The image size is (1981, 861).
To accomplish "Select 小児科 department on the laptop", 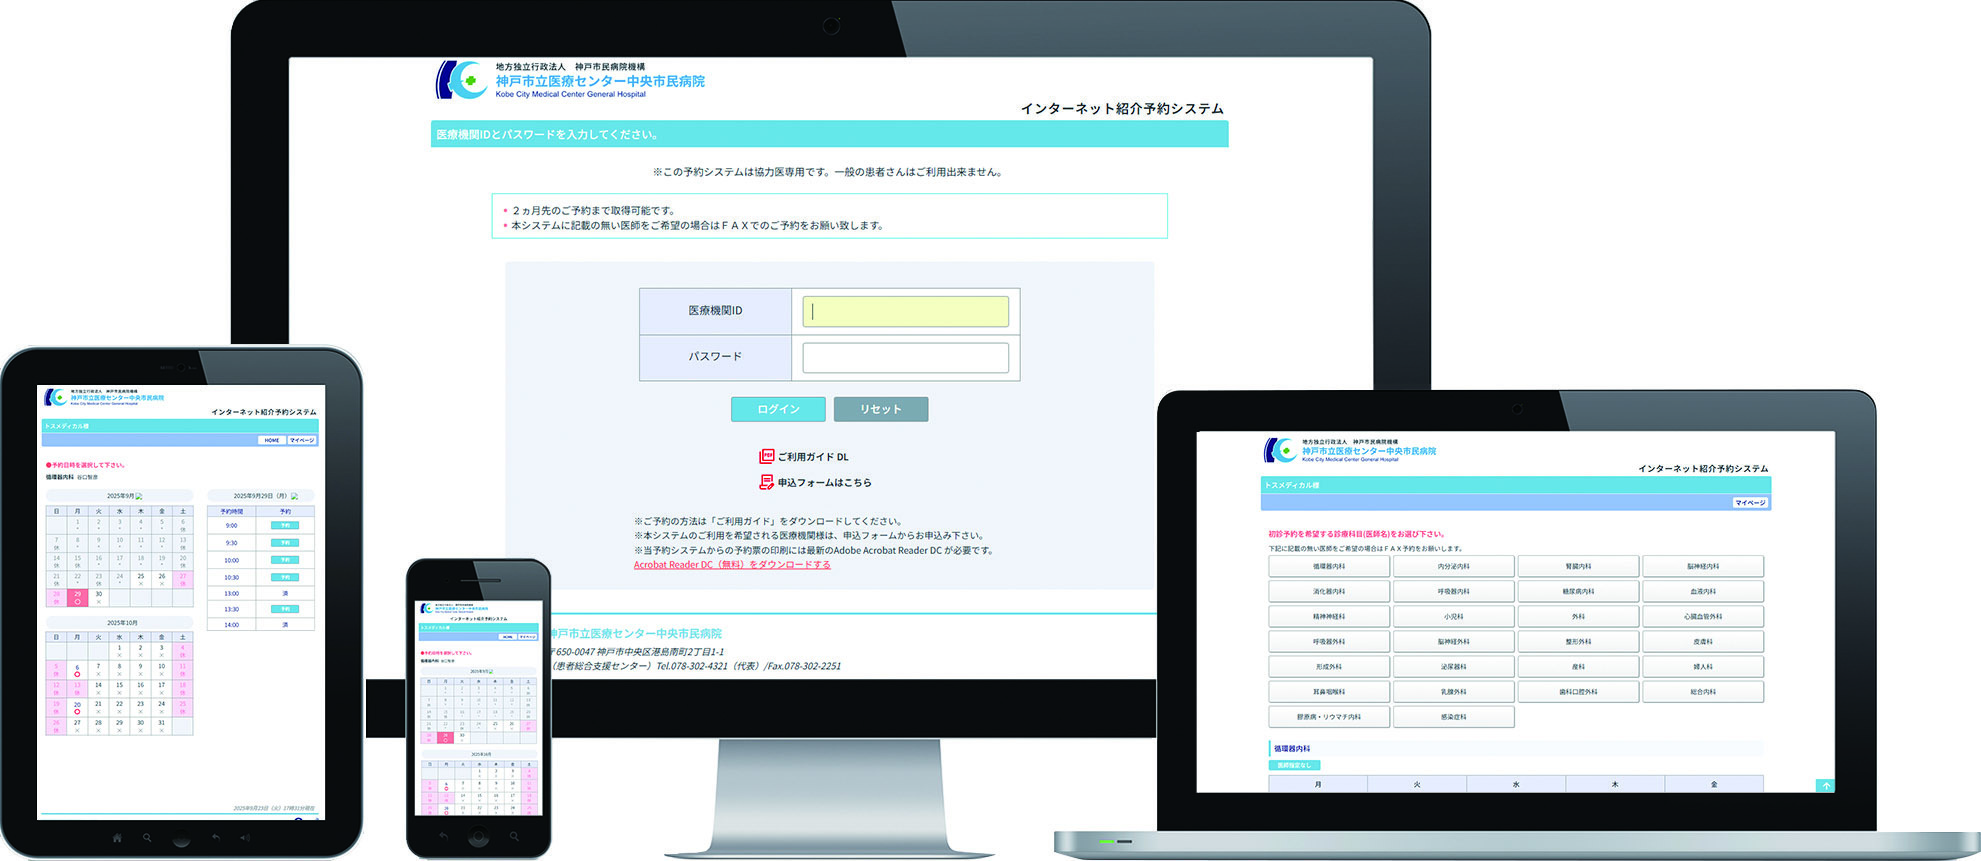I will pyautogui.click(x=1453, y=616).
